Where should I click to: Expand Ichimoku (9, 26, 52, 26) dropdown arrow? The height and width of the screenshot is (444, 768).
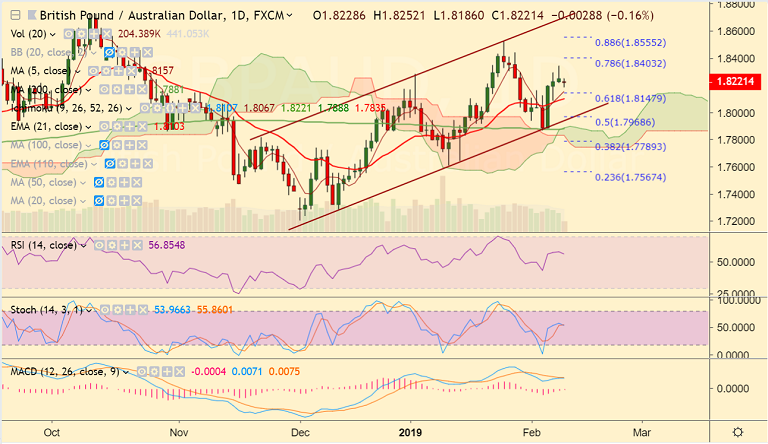pyautogui.click(x=129, y=109)
